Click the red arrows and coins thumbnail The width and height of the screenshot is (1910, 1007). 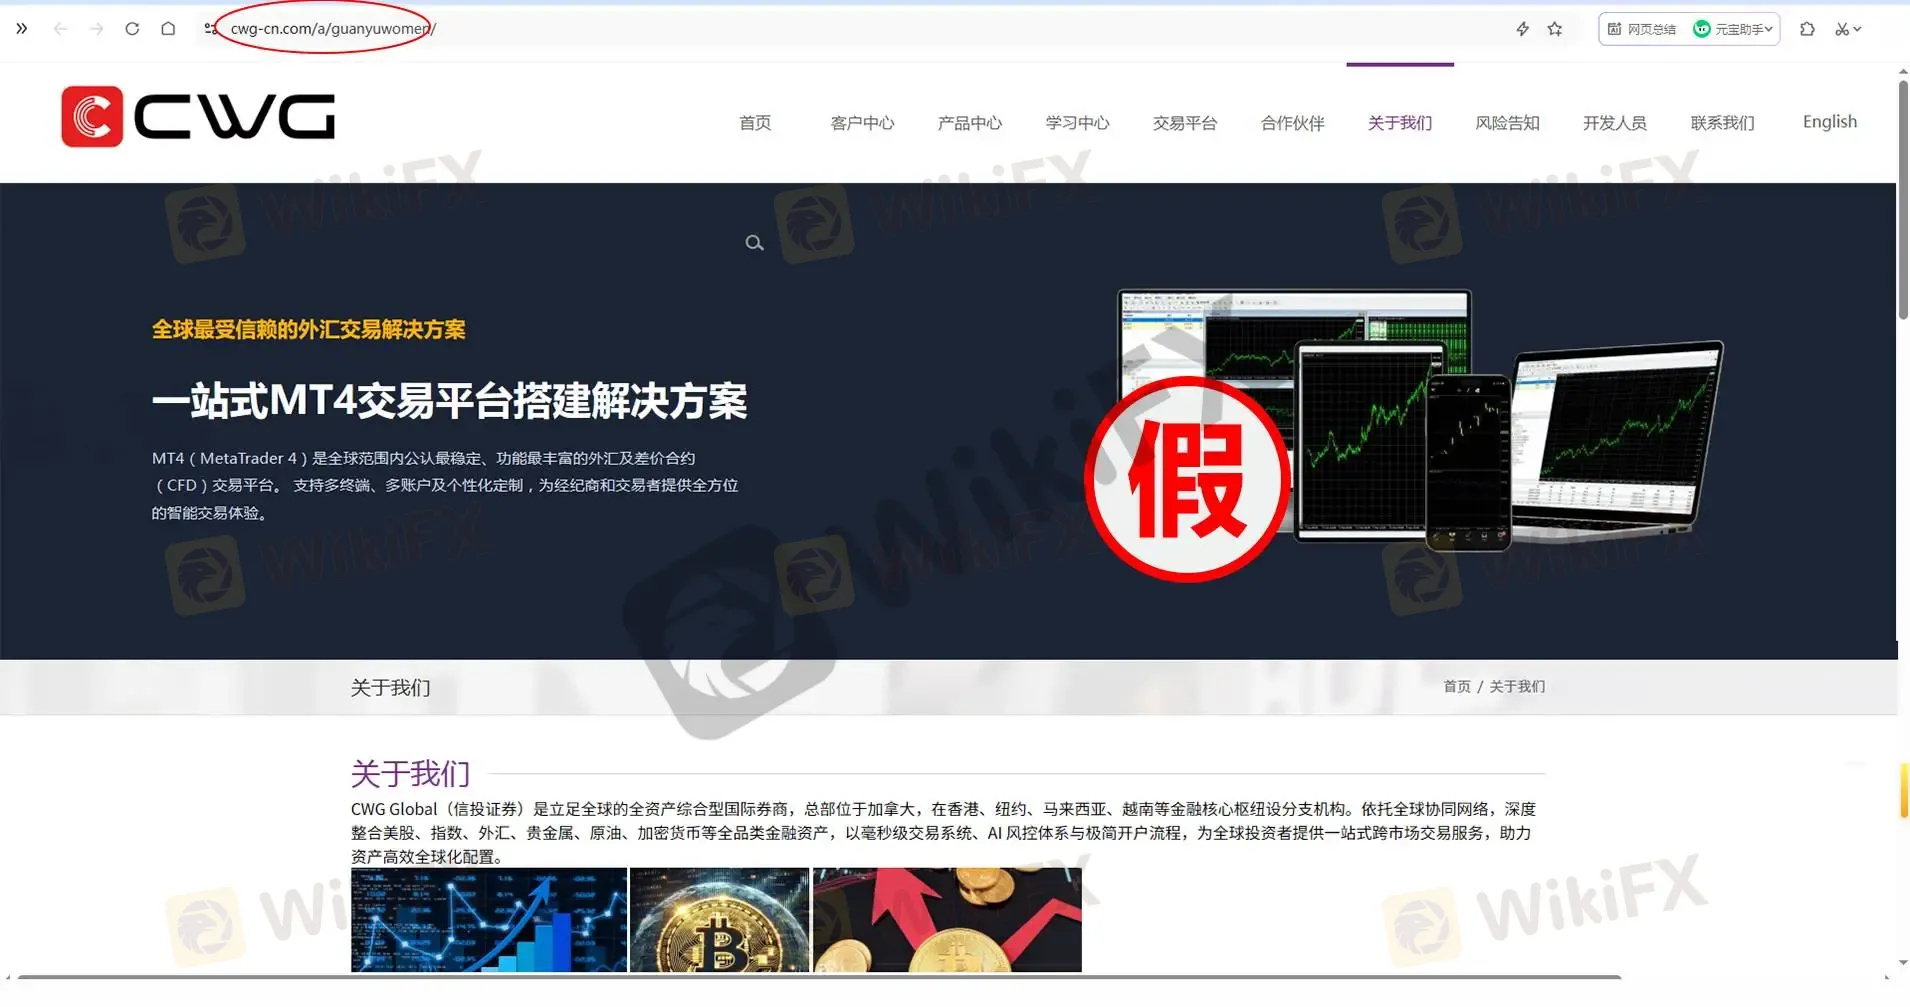947,920
